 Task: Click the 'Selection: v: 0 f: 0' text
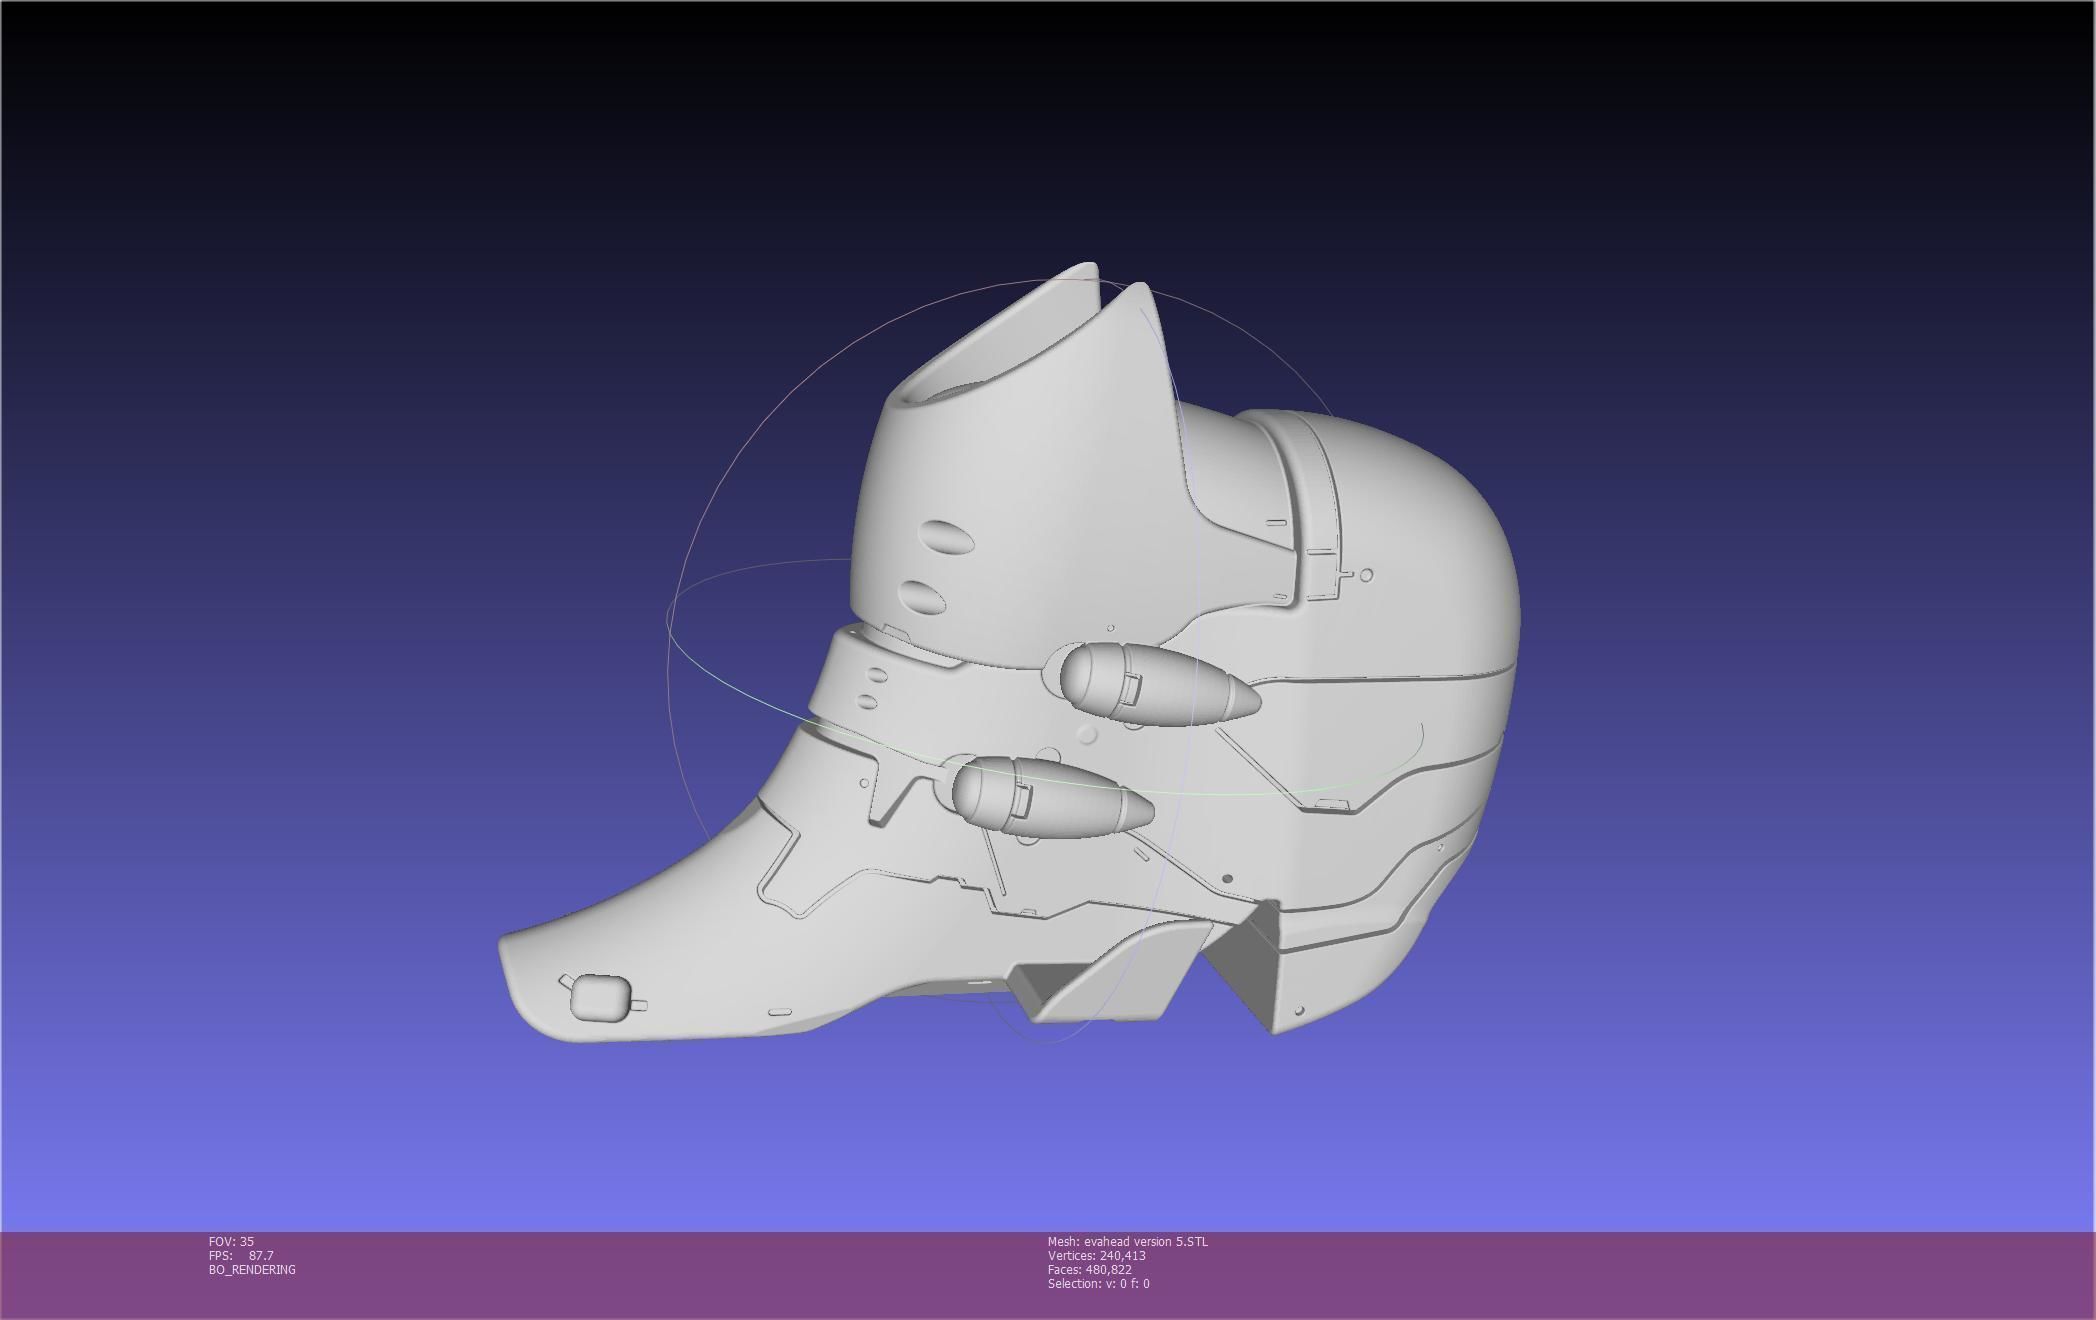pos(1098,1283)
